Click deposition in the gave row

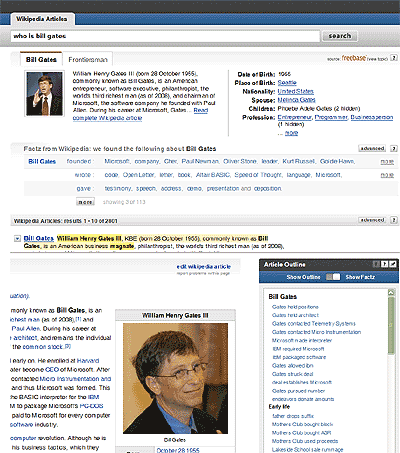pos(267,189)
